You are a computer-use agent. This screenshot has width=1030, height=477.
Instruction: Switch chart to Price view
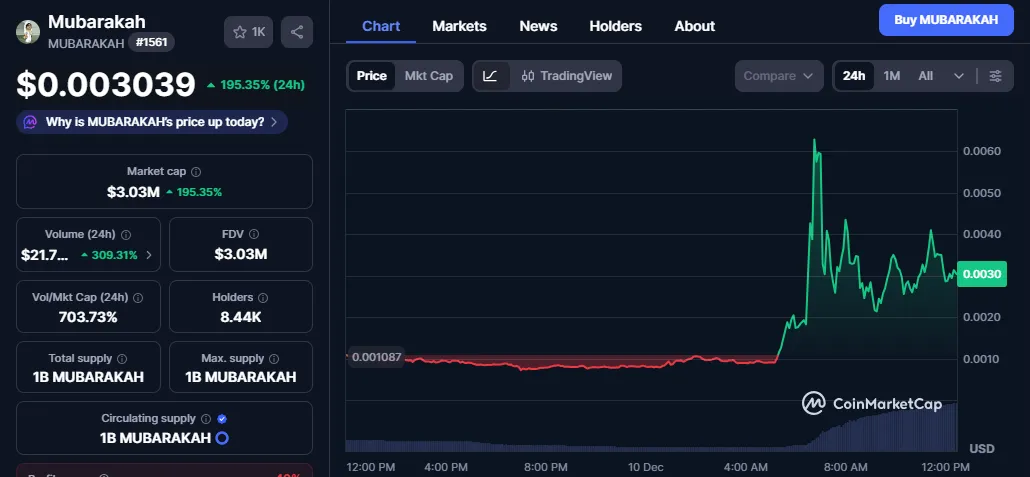click(371, 76)
